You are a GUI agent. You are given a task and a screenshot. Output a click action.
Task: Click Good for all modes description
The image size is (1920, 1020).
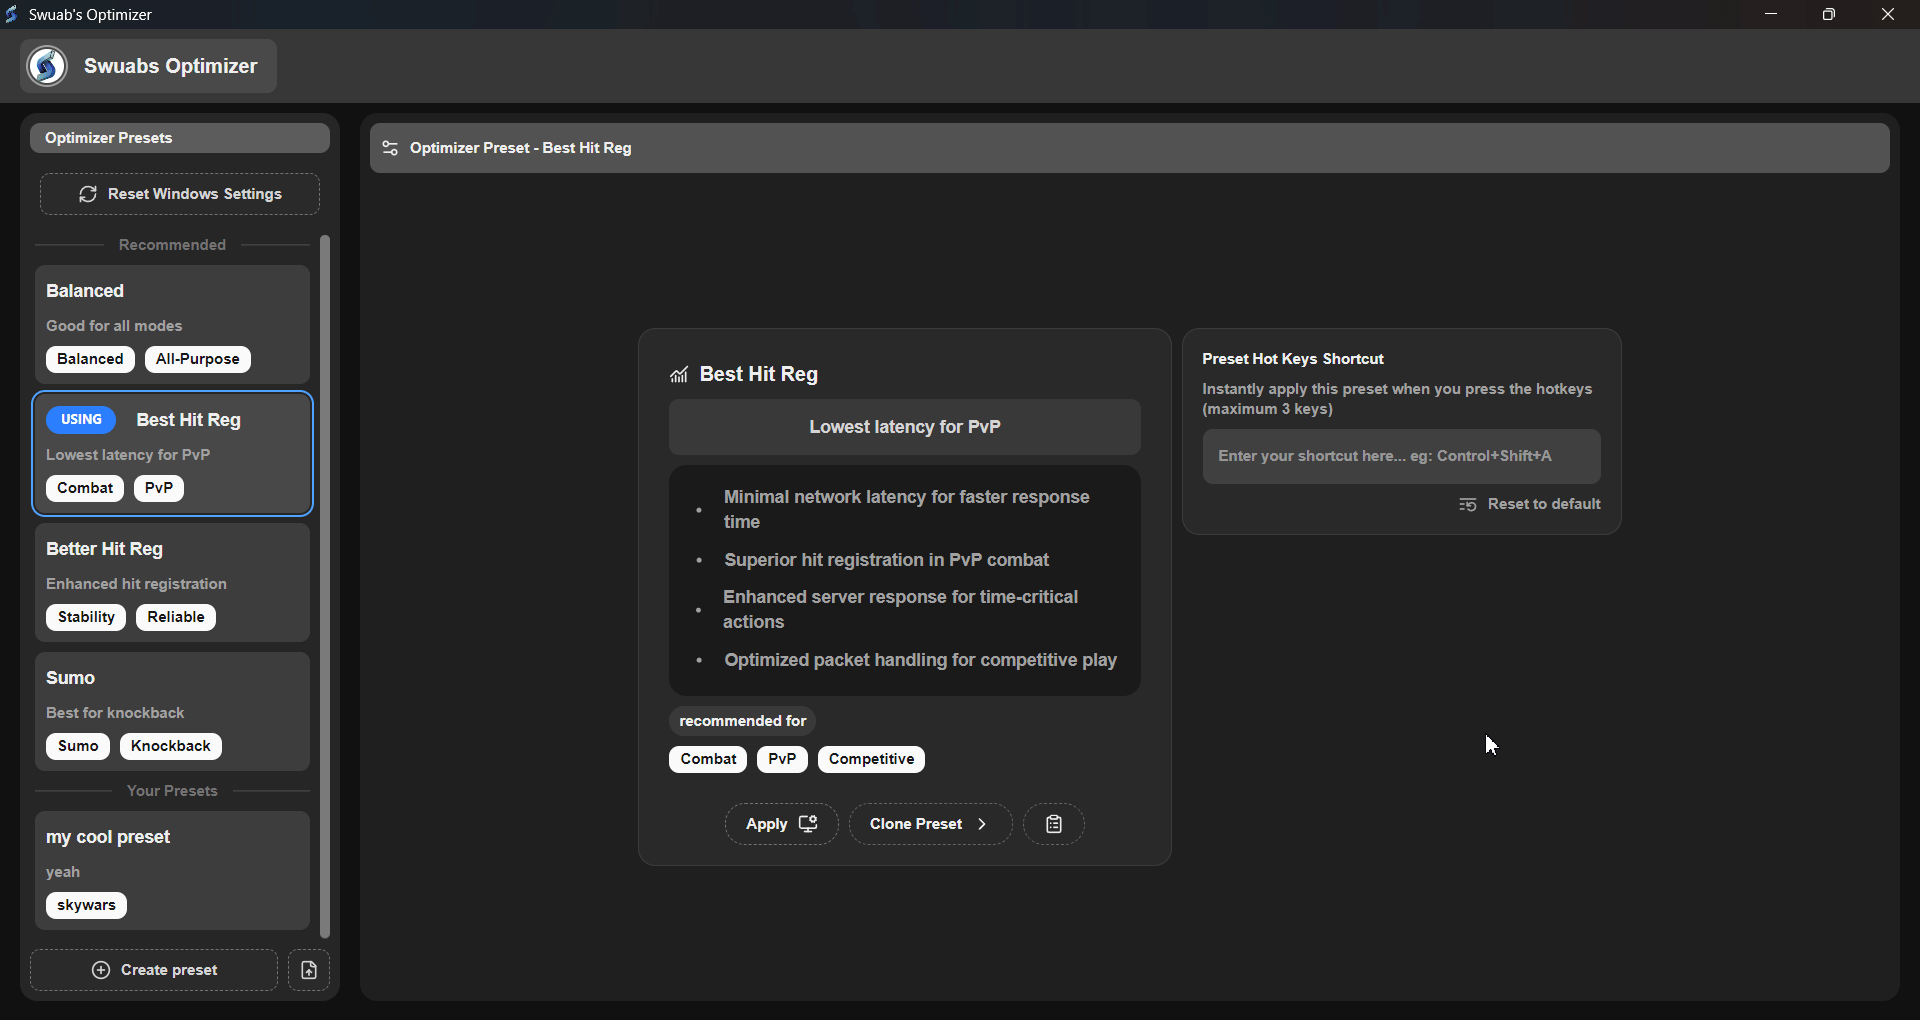[114, 326]
